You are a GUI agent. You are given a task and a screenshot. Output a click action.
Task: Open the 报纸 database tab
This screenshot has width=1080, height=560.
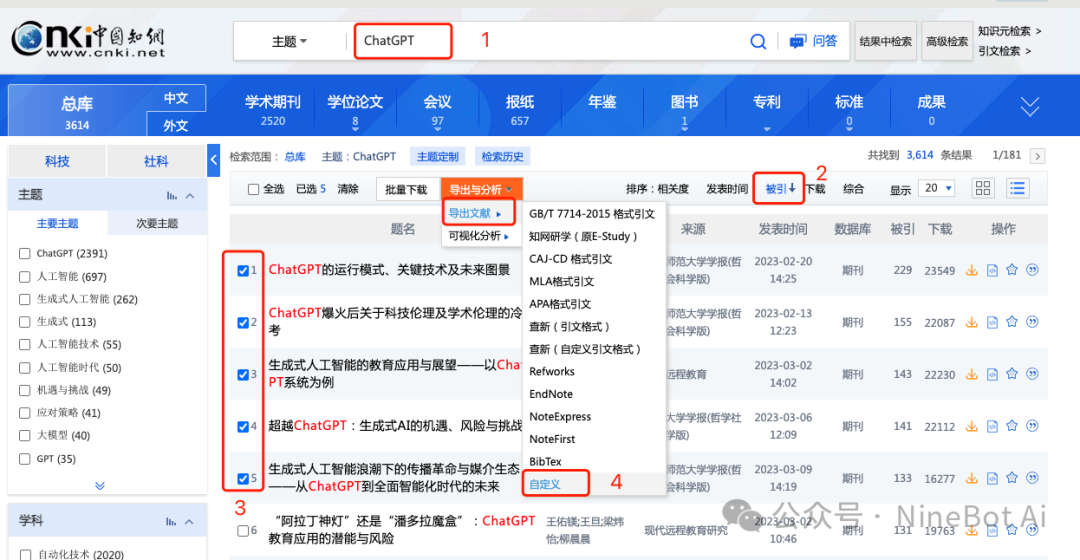(520, 110)
